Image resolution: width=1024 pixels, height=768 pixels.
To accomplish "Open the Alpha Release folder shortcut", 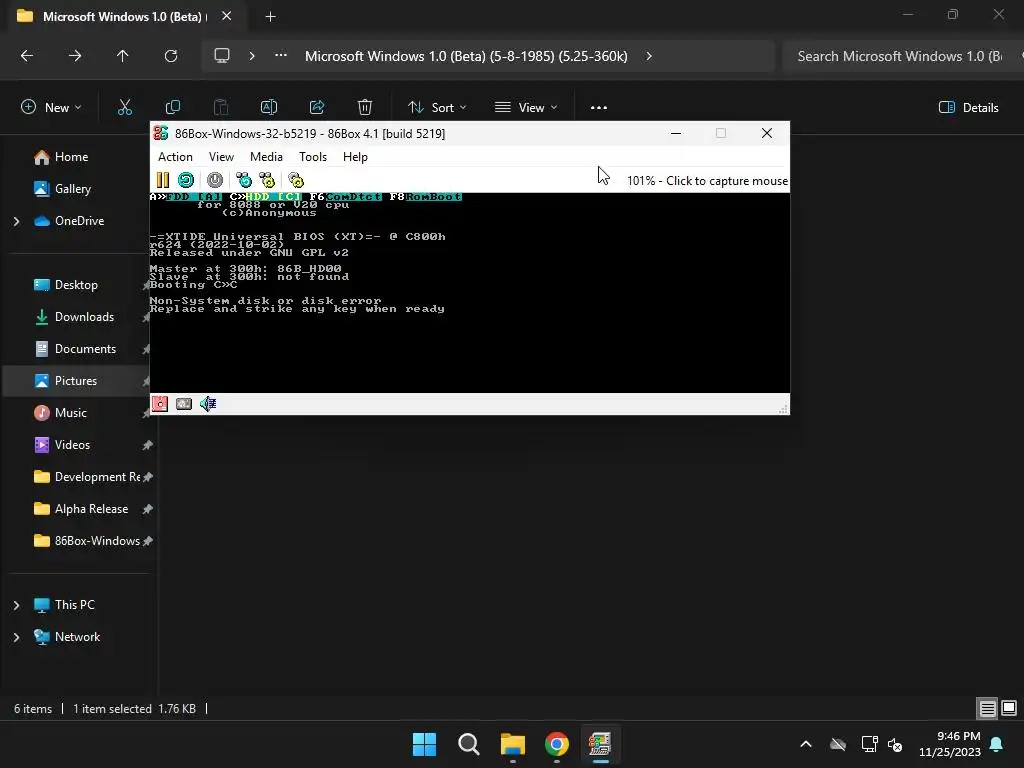I will tap(91, 509).
